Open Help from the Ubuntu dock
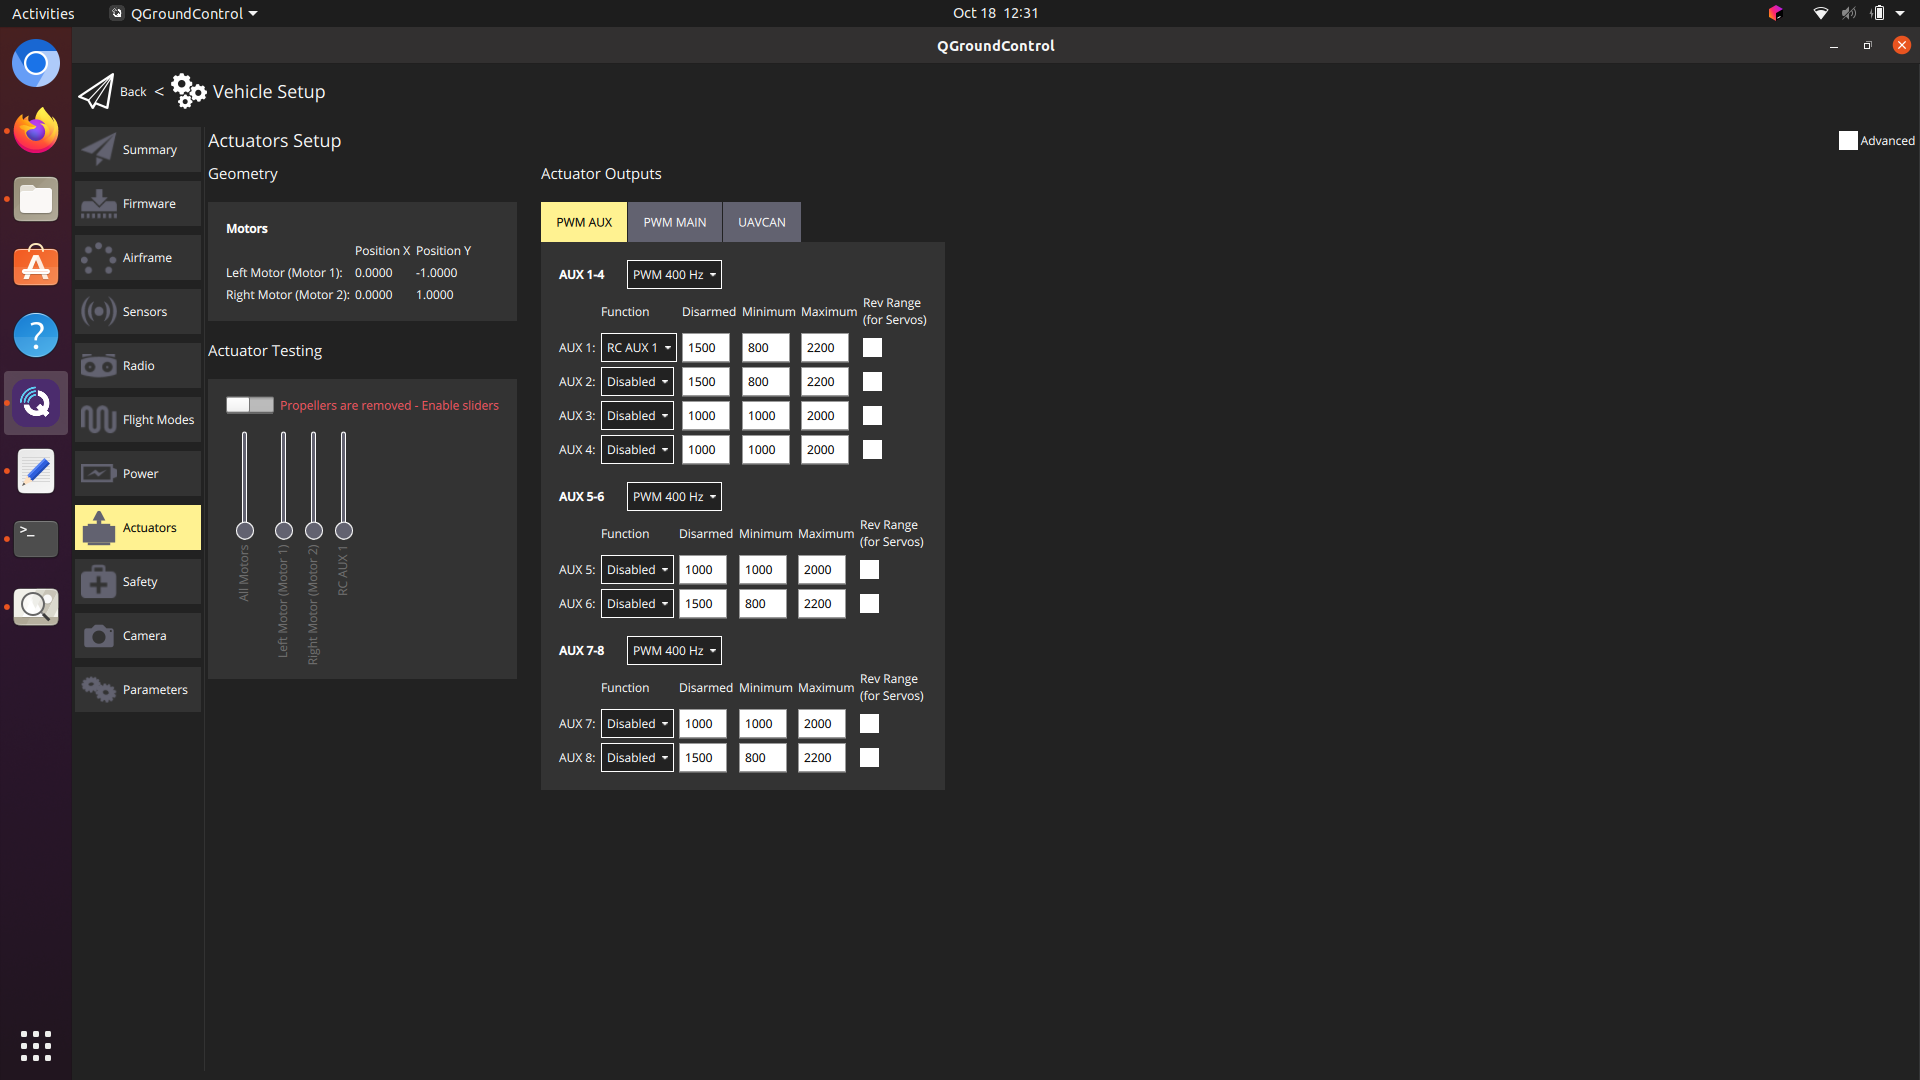 point(36,335)
